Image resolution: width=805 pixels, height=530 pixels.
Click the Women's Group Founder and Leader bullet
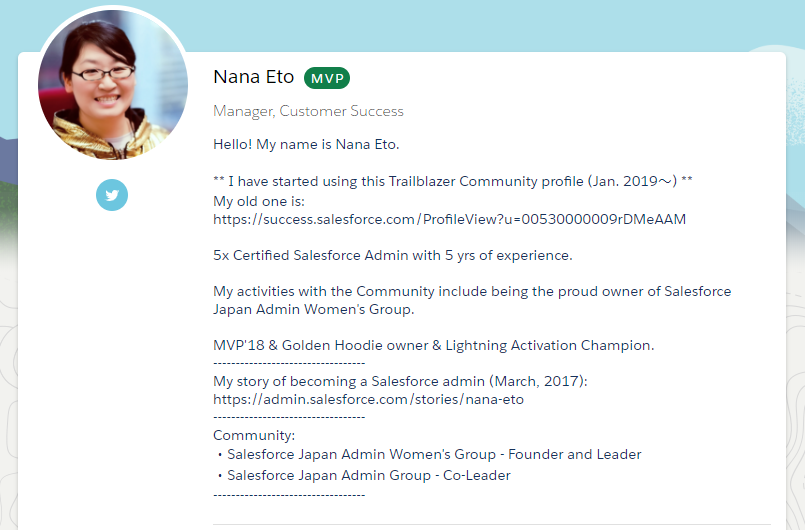pos(434,454)
